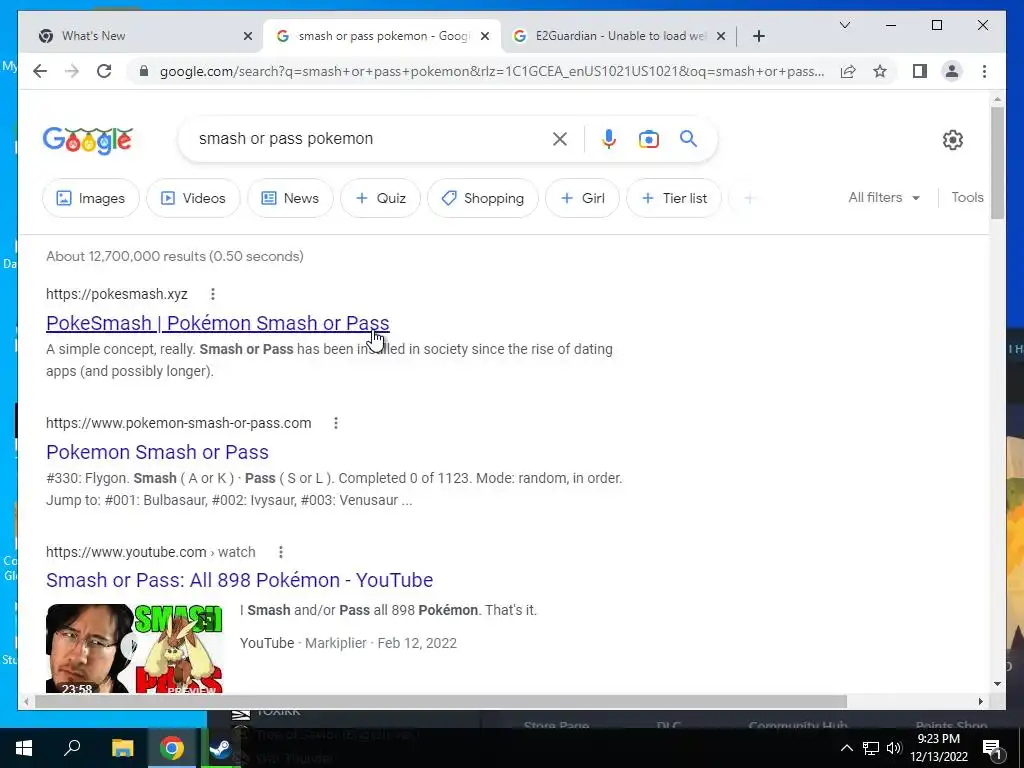Add Tier list to the search
The image size is (1024, 768).
[x=674, y=198]
